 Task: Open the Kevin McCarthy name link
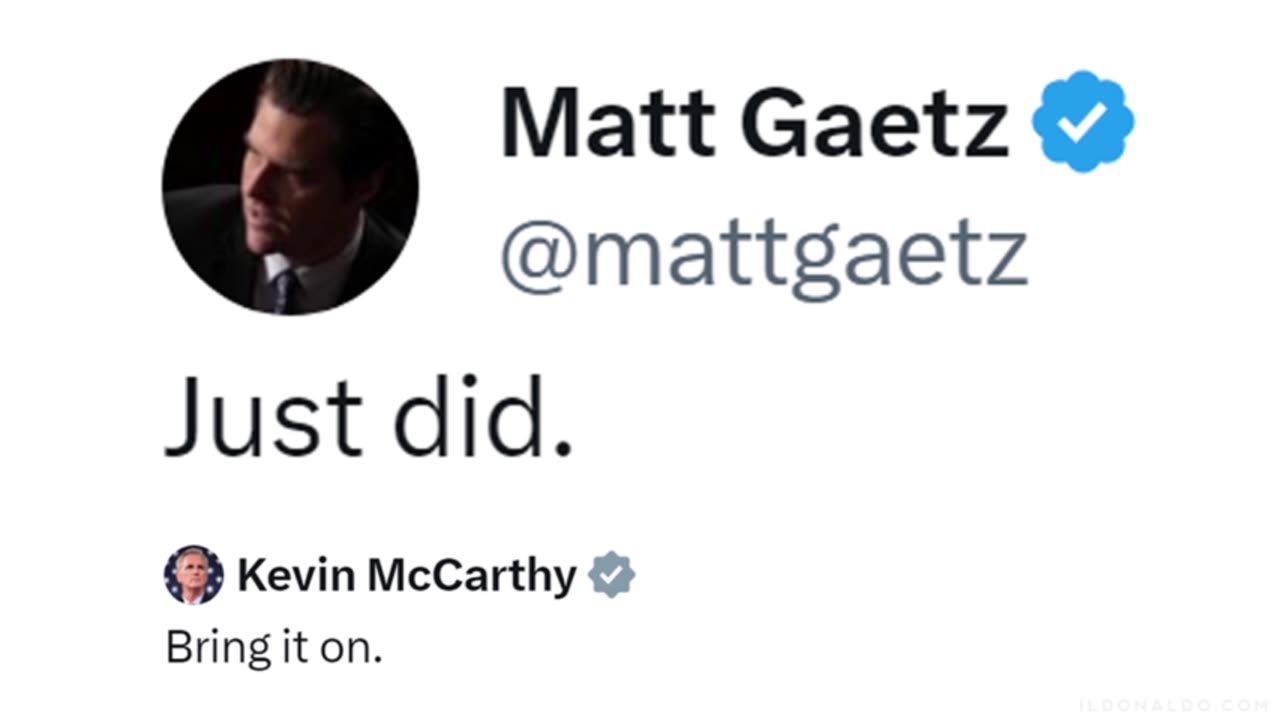(406, 575)
